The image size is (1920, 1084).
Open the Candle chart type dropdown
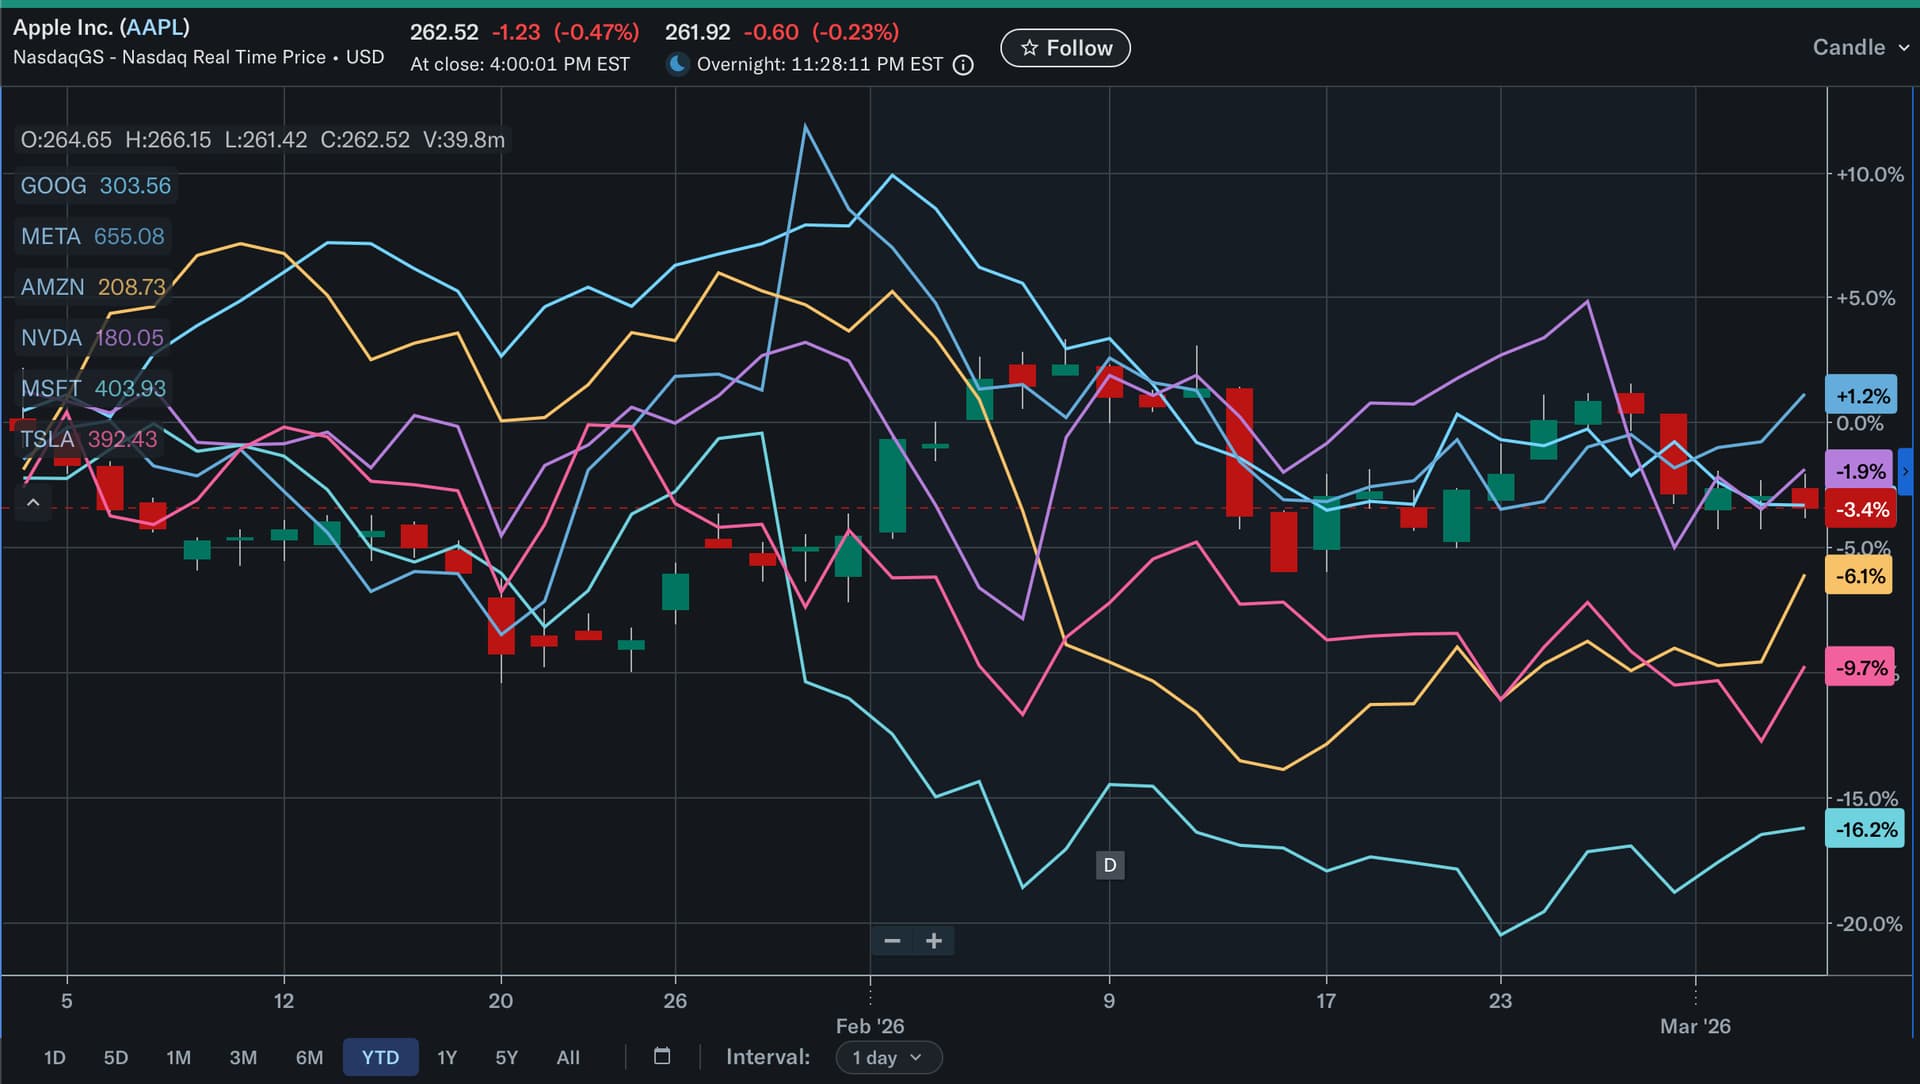pos(1860,47)
